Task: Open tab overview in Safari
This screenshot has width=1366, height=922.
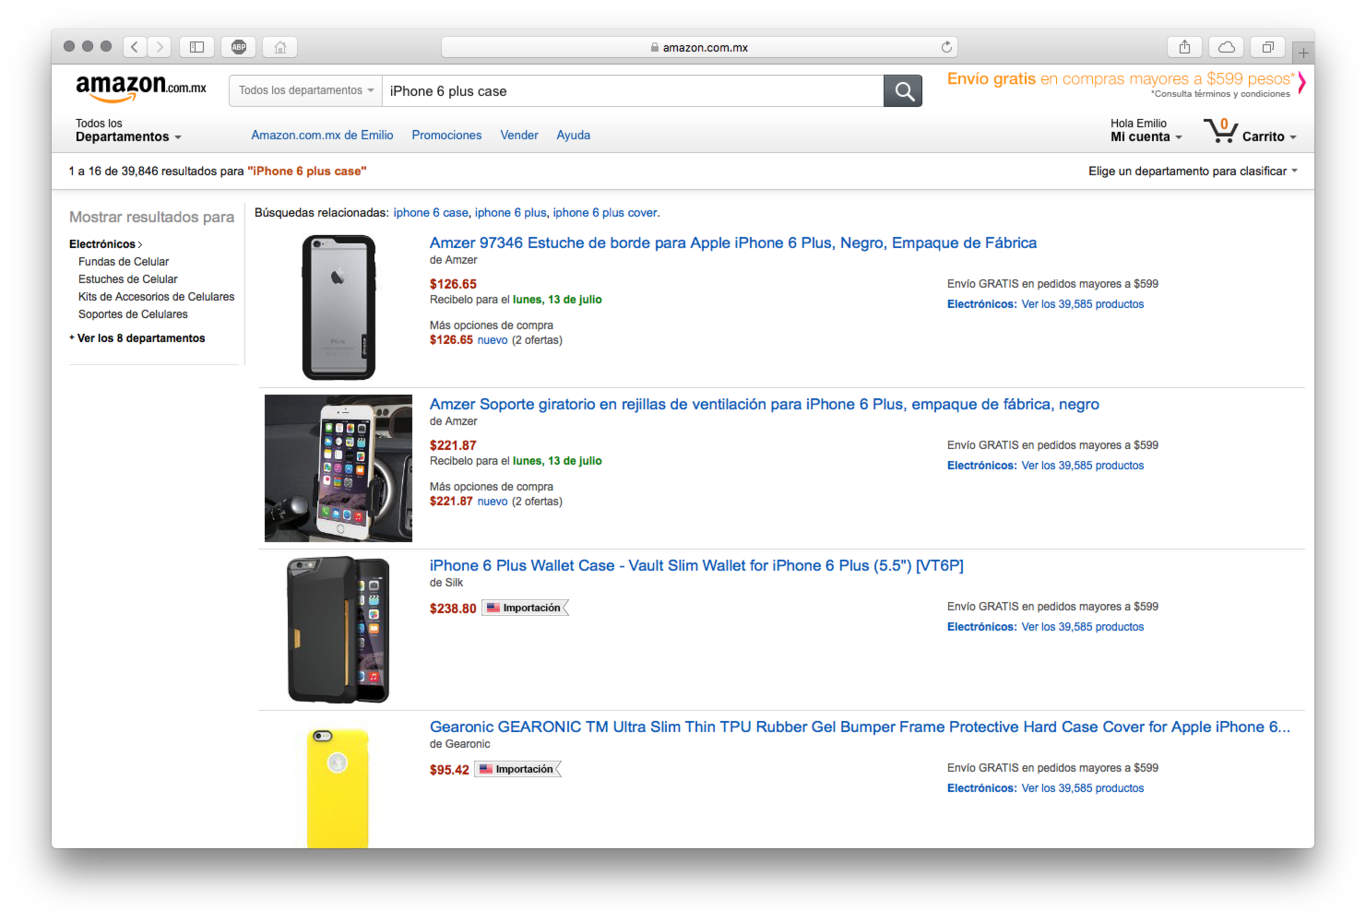Action: (x=1267, y=46)
